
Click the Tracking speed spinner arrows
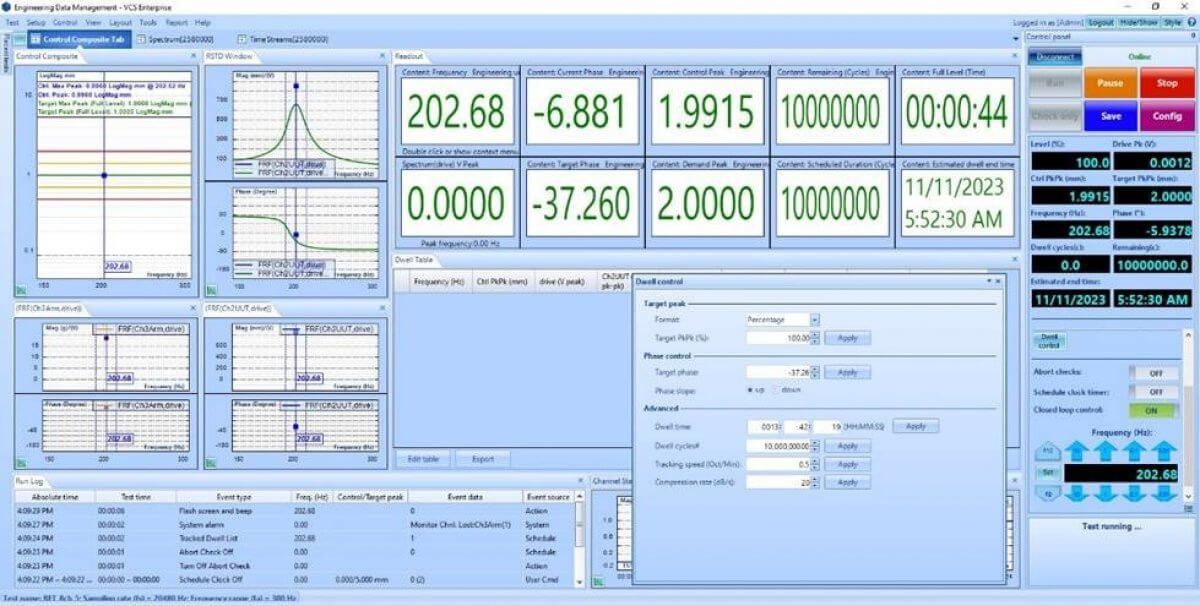[x=815, y=464]
